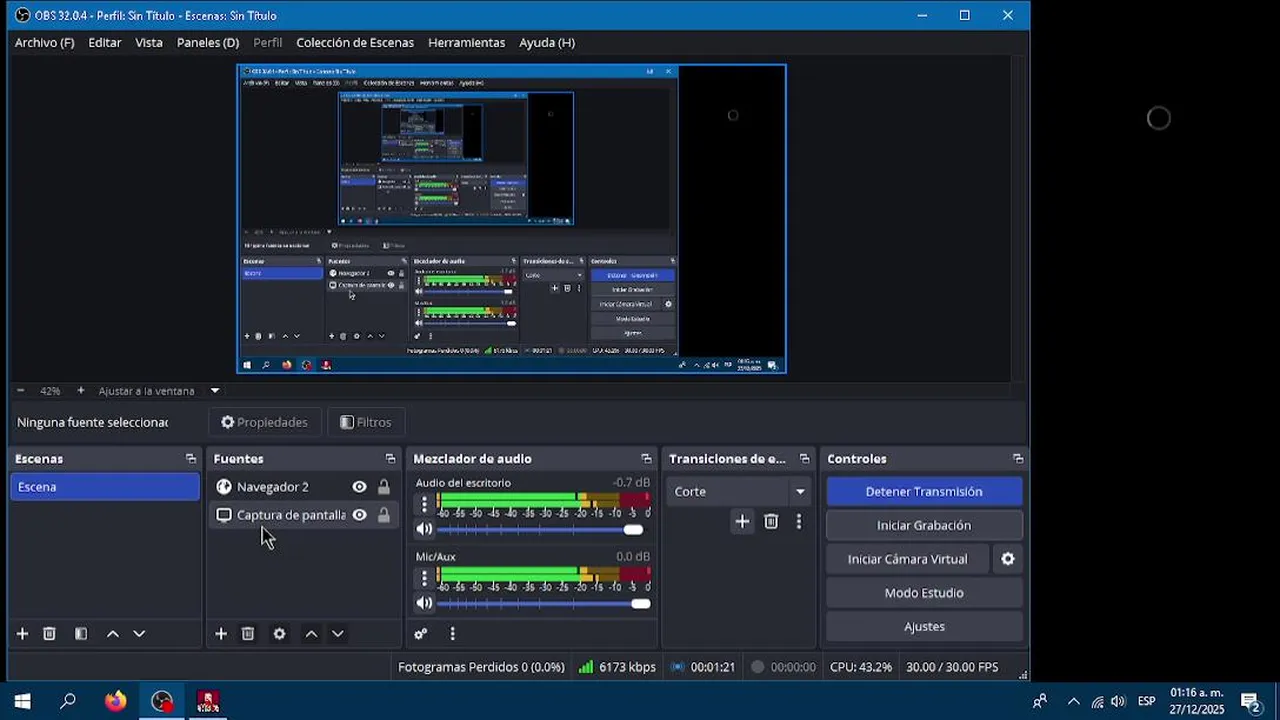Lock the Navegador 2 source
The height and width of the screenshot is (720, 1280).
(x=383, y=487)
